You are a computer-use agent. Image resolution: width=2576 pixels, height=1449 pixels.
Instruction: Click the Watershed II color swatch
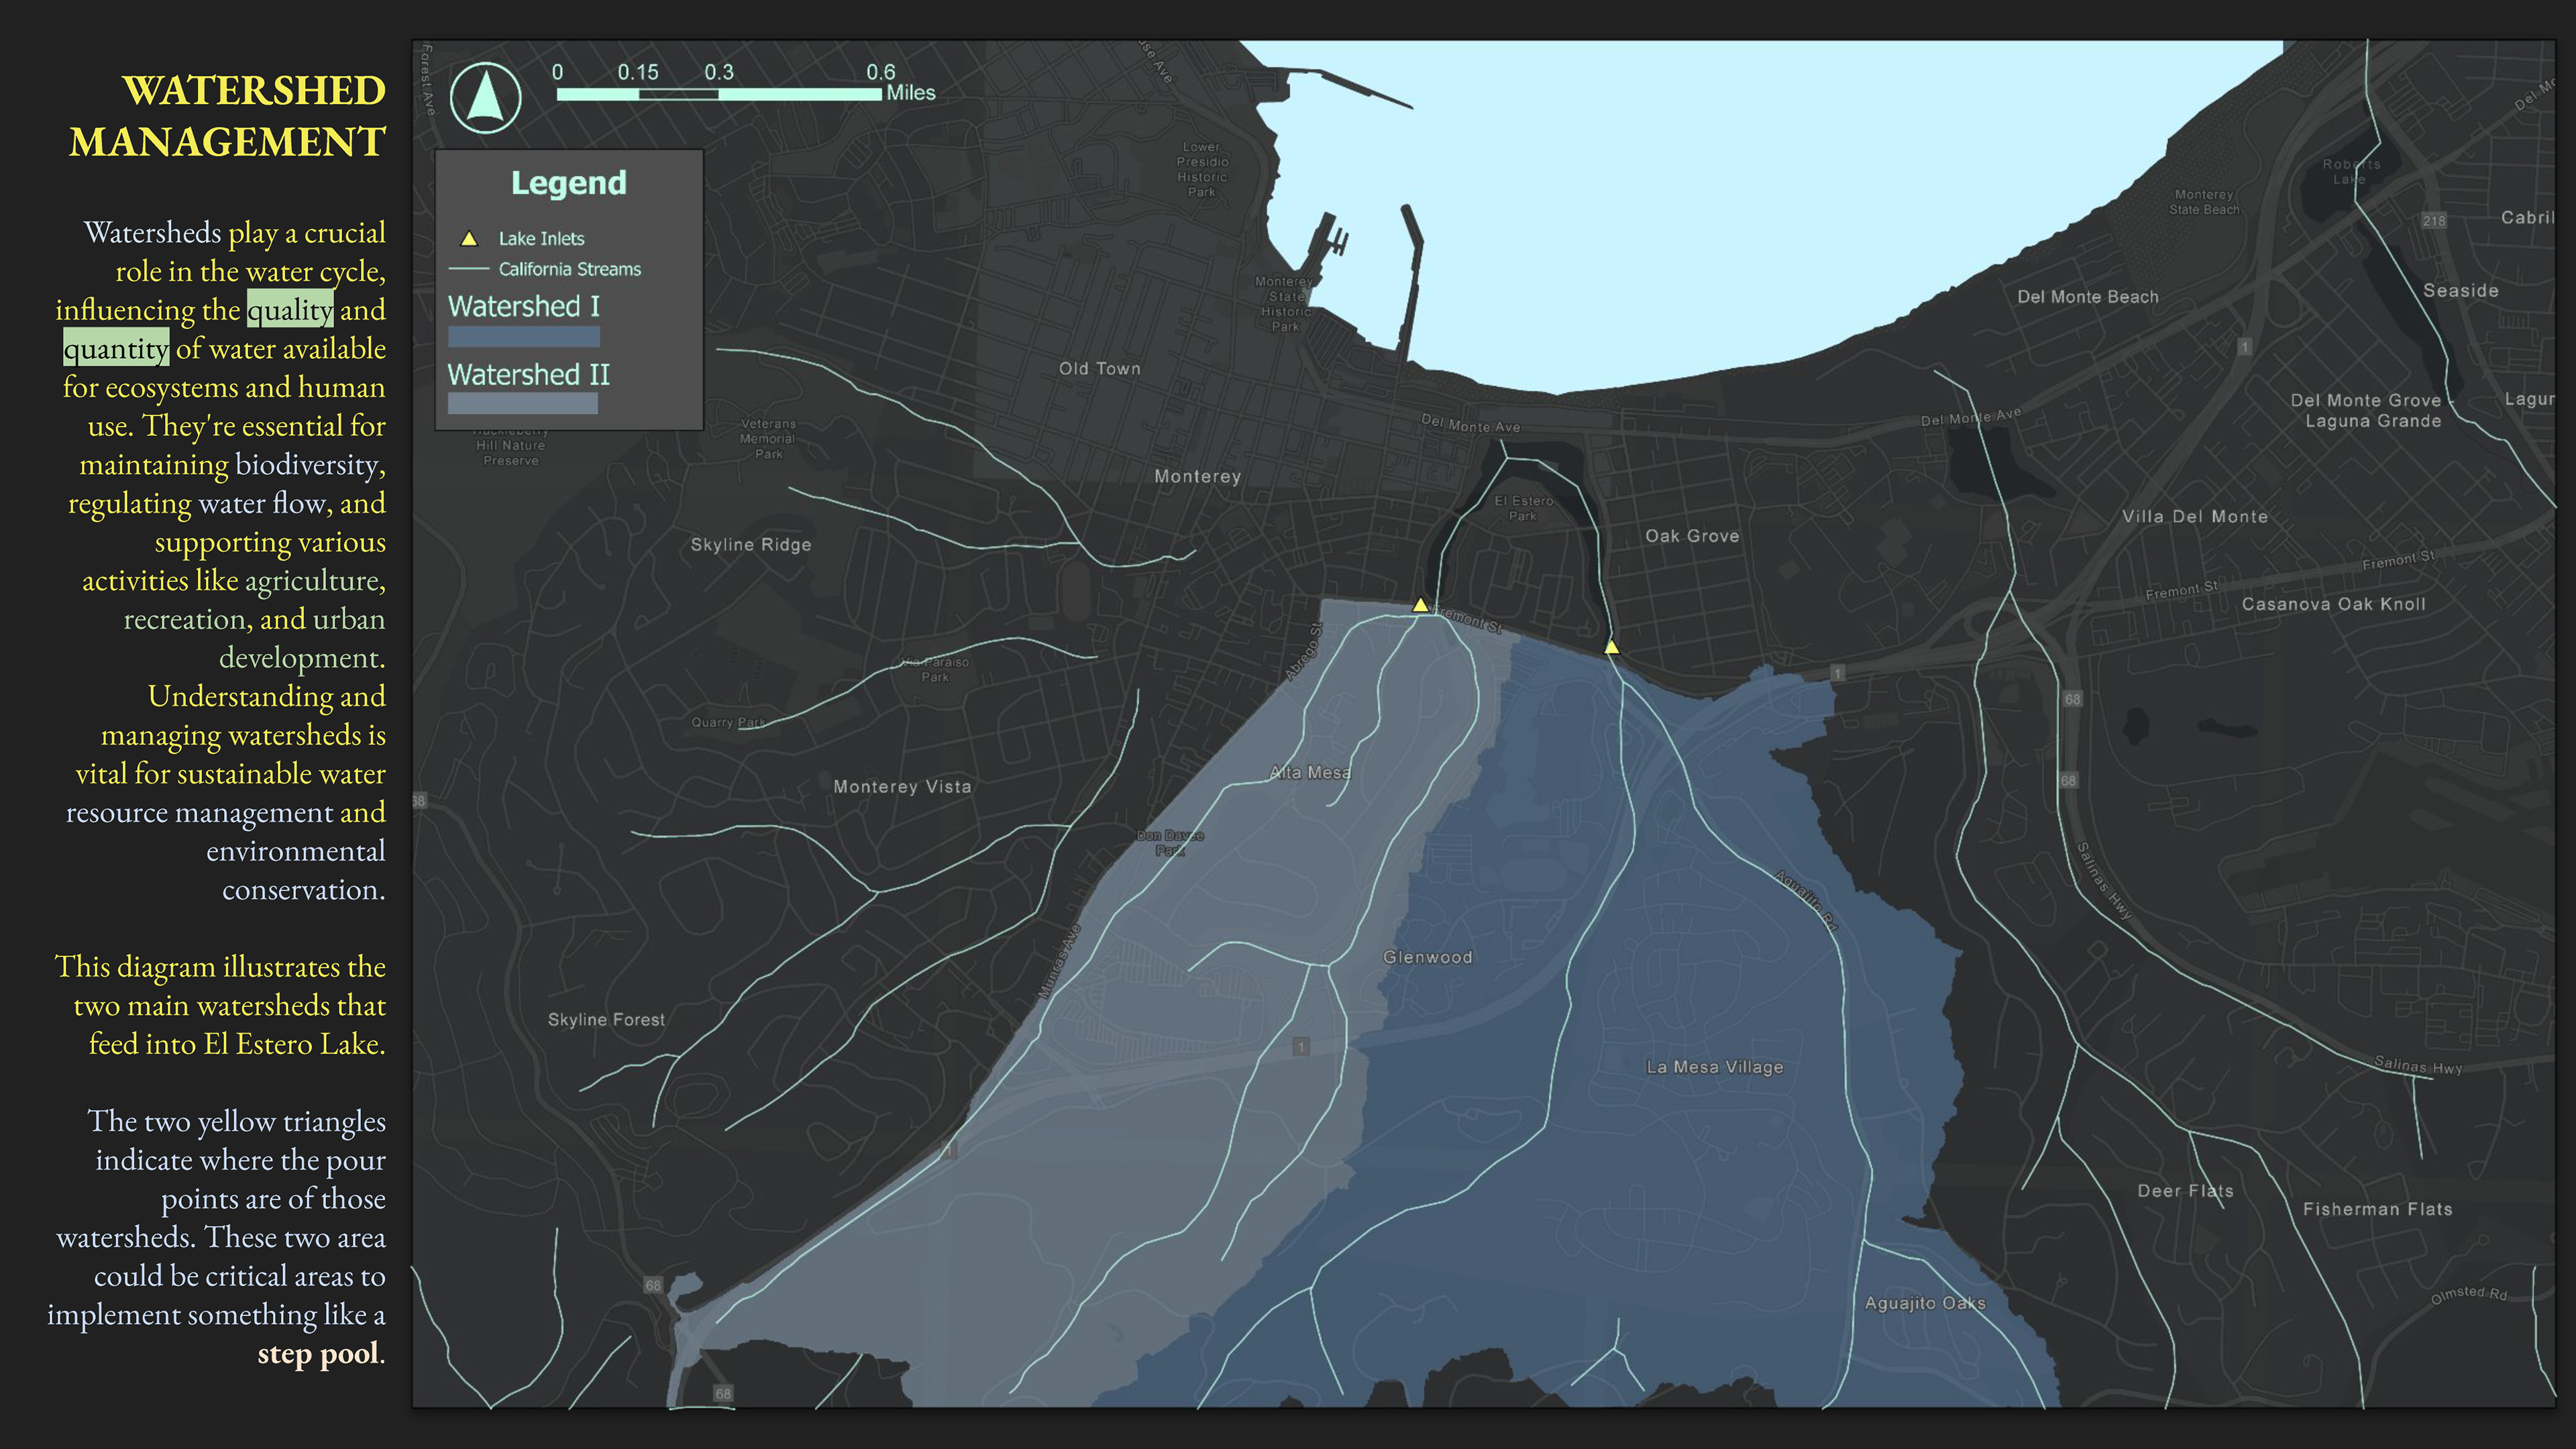pos(523,403)
